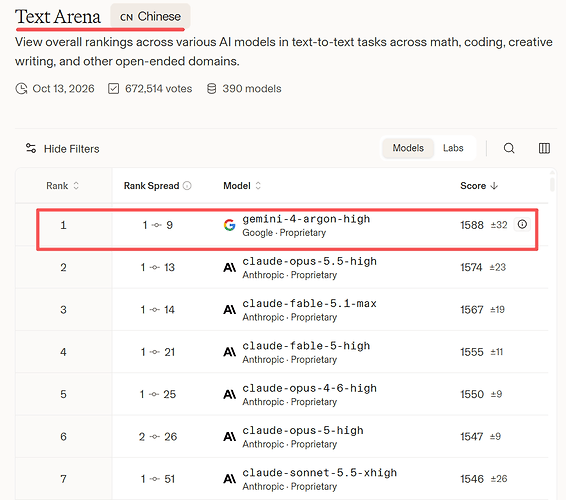Image resolution: width=566 pixels, height=500 pixels.
Task: Open the CN Chinese language selector
Action: (x=150, y=17)
